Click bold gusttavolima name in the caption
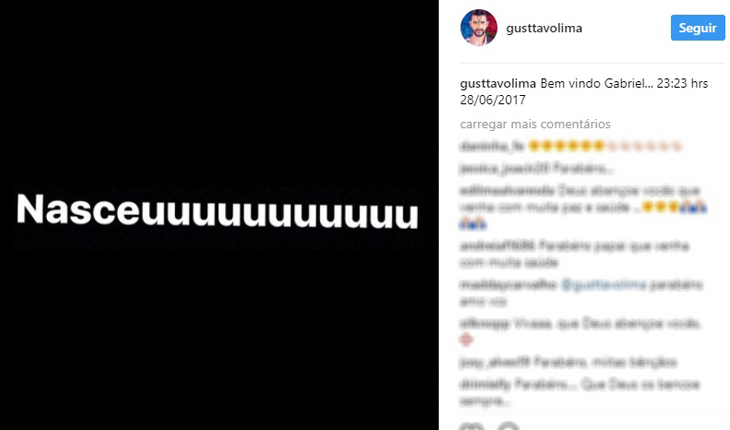730x430 pixels. point(498,83)
